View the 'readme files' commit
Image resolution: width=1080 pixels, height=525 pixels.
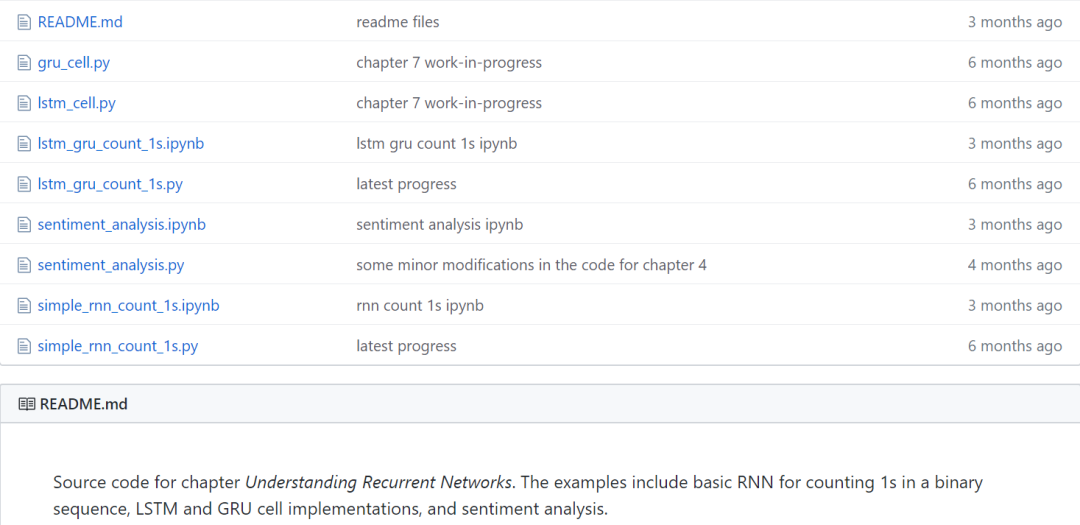(x=397, y=22)
